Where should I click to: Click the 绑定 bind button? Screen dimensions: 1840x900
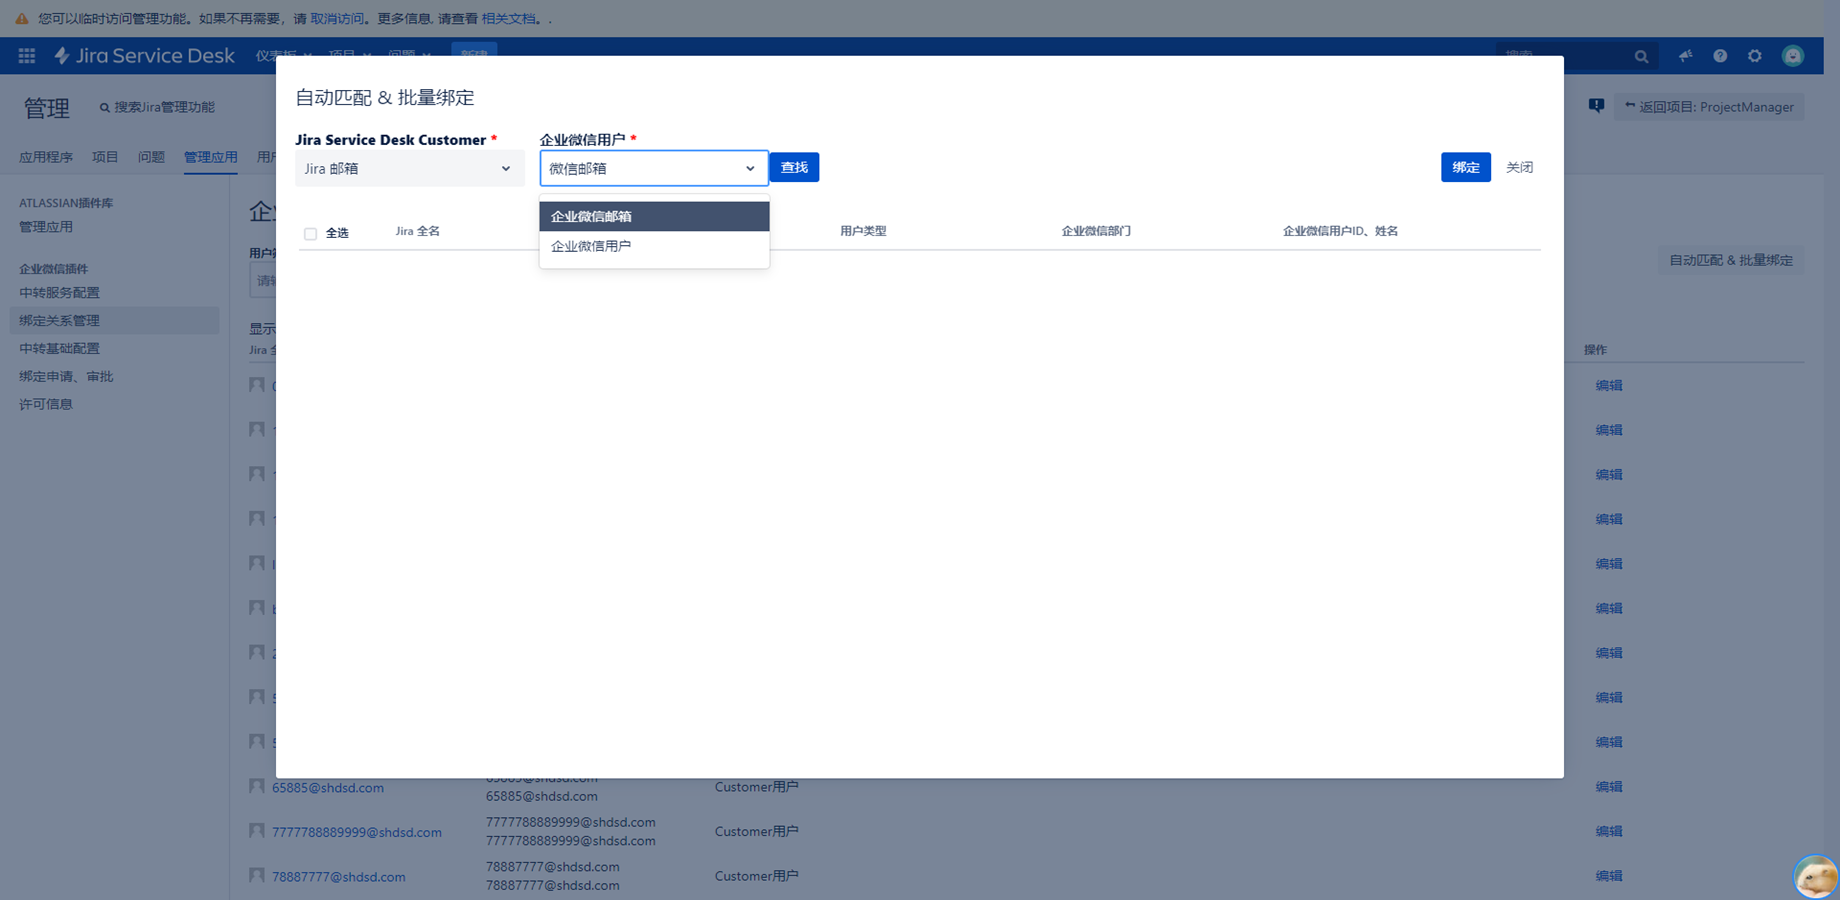pos(1465,168)
